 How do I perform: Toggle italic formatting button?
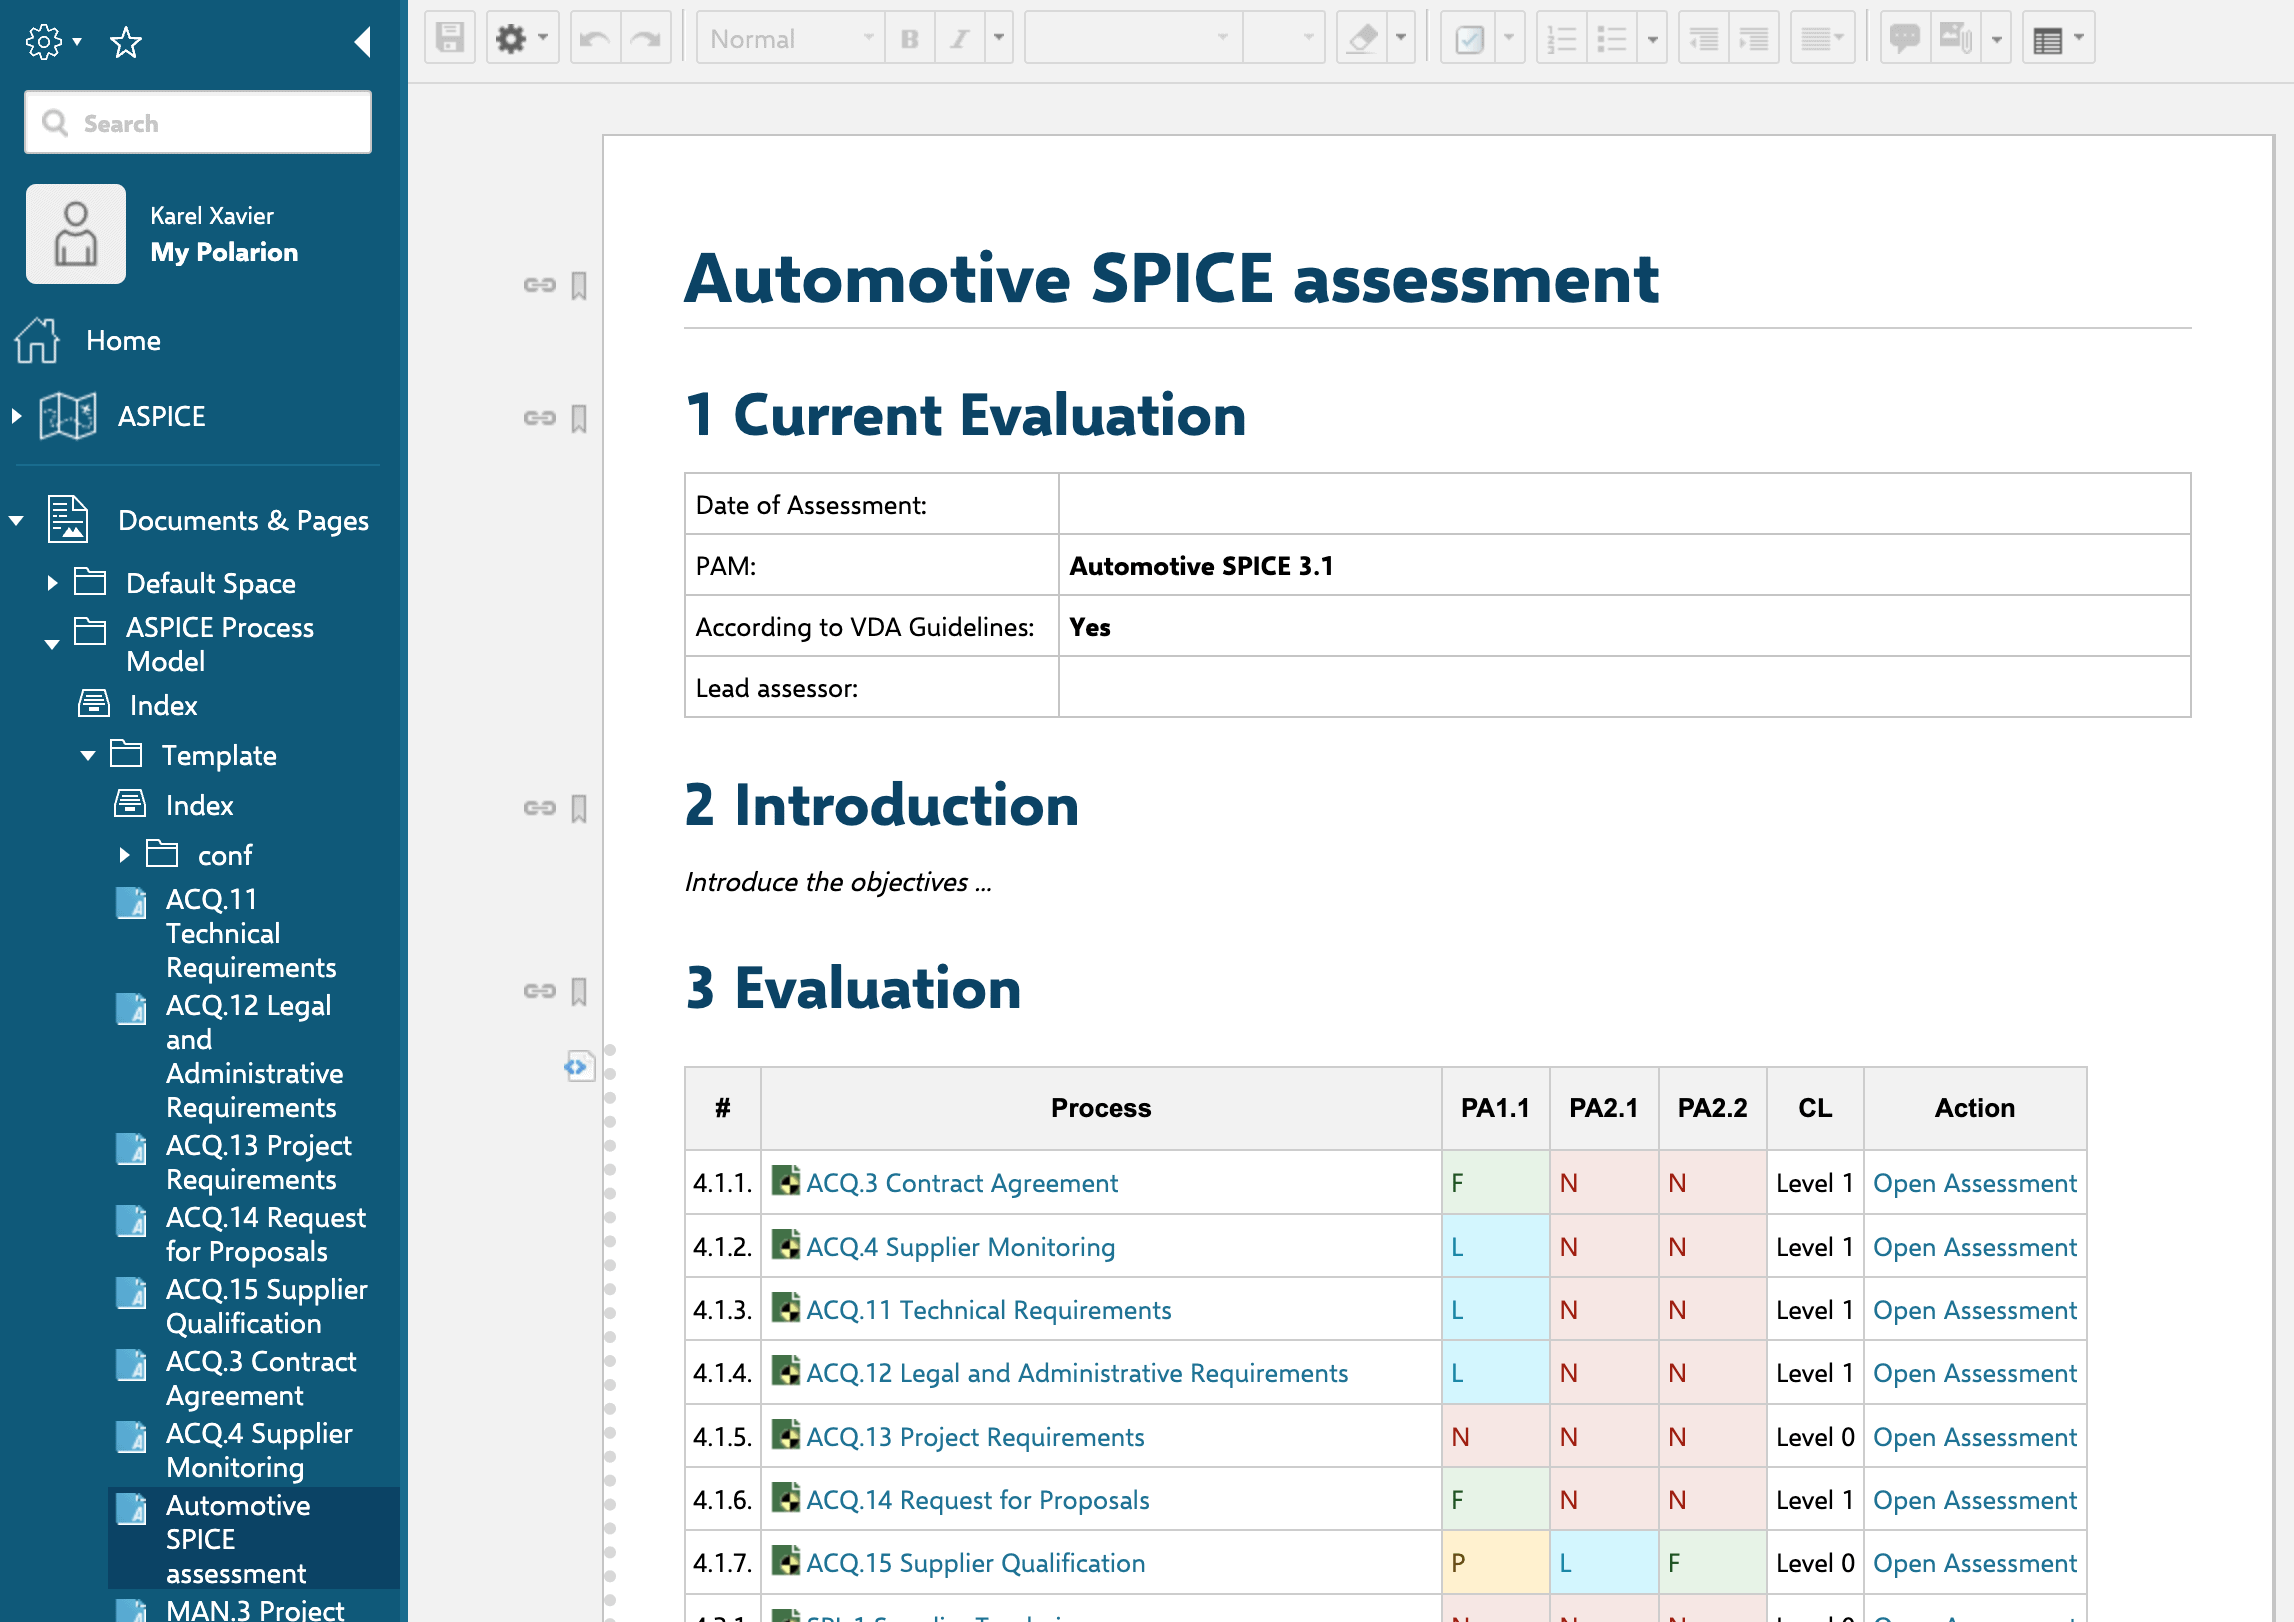click(x=960, y=39)
